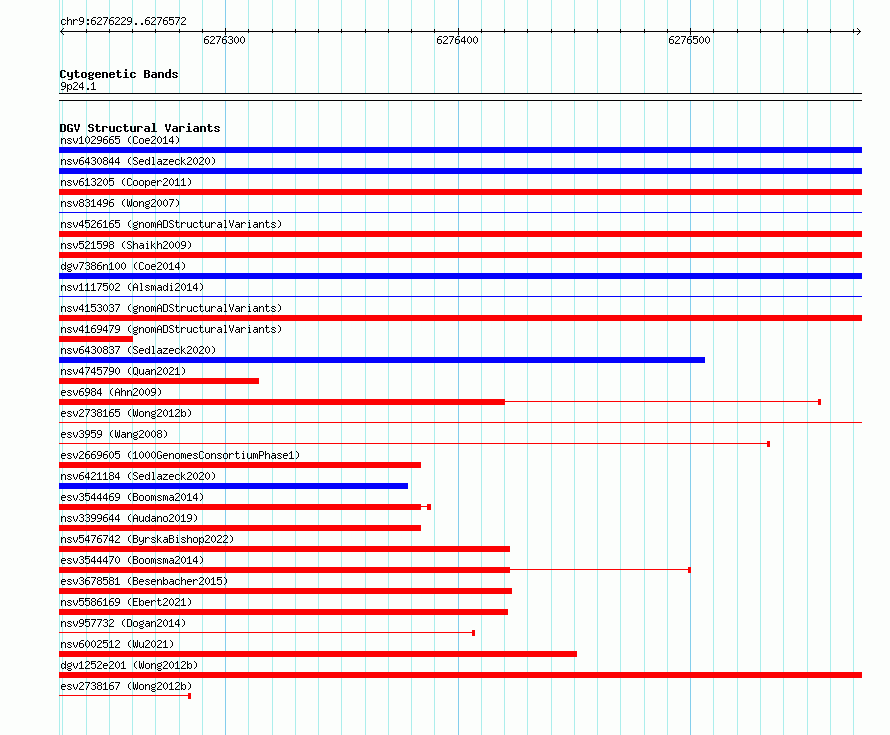The image size is (890, 735).
Task: Select the nsv4745790 (Quan2021) label
Action: point(123,371)
